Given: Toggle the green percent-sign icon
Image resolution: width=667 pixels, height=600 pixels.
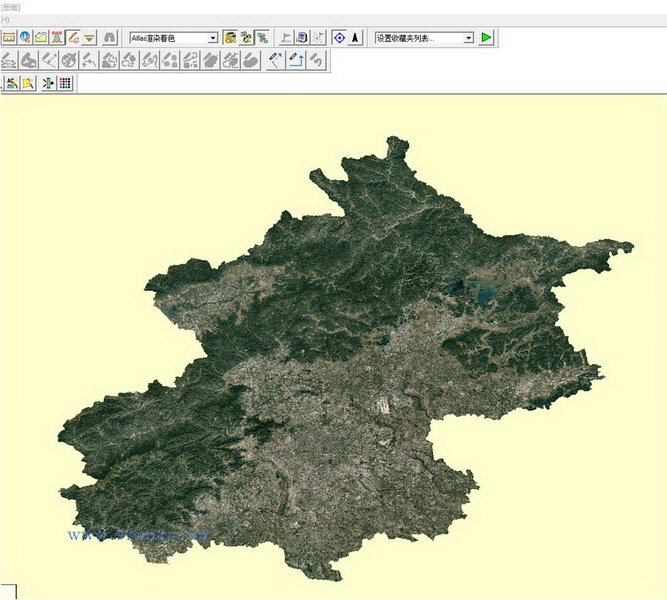Looking at the screenshot, I should [x=262, y=38].
